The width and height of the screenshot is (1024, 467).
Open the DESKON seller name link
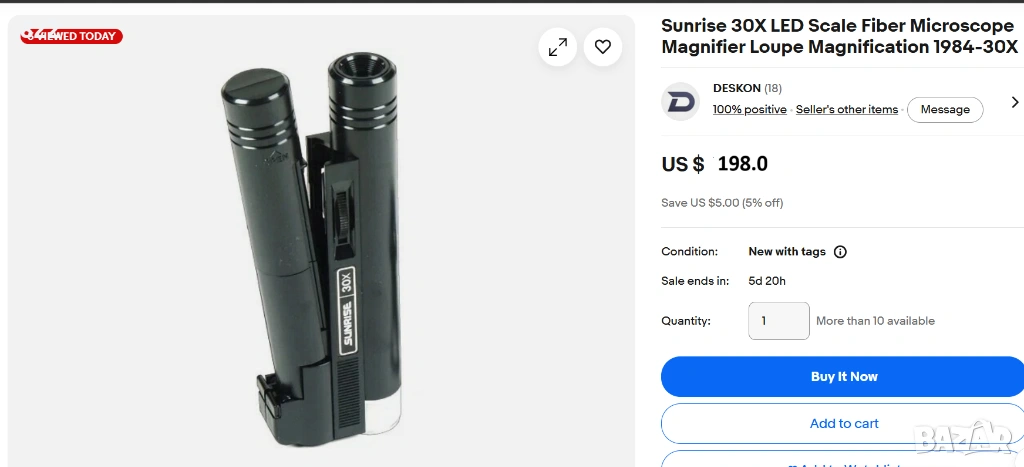coord(737,88)
